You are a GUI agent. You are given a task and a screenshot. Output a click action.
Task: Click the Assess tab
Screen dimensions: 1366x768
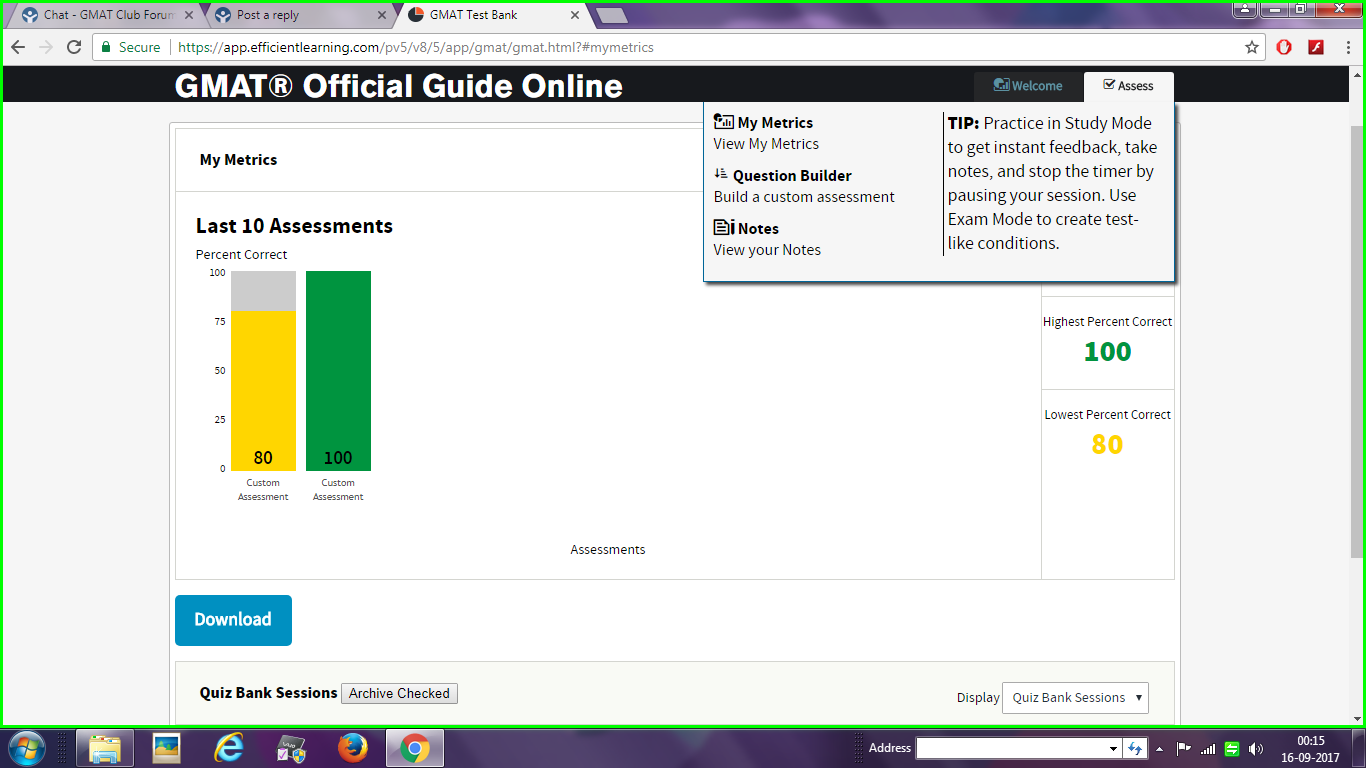1128,86
